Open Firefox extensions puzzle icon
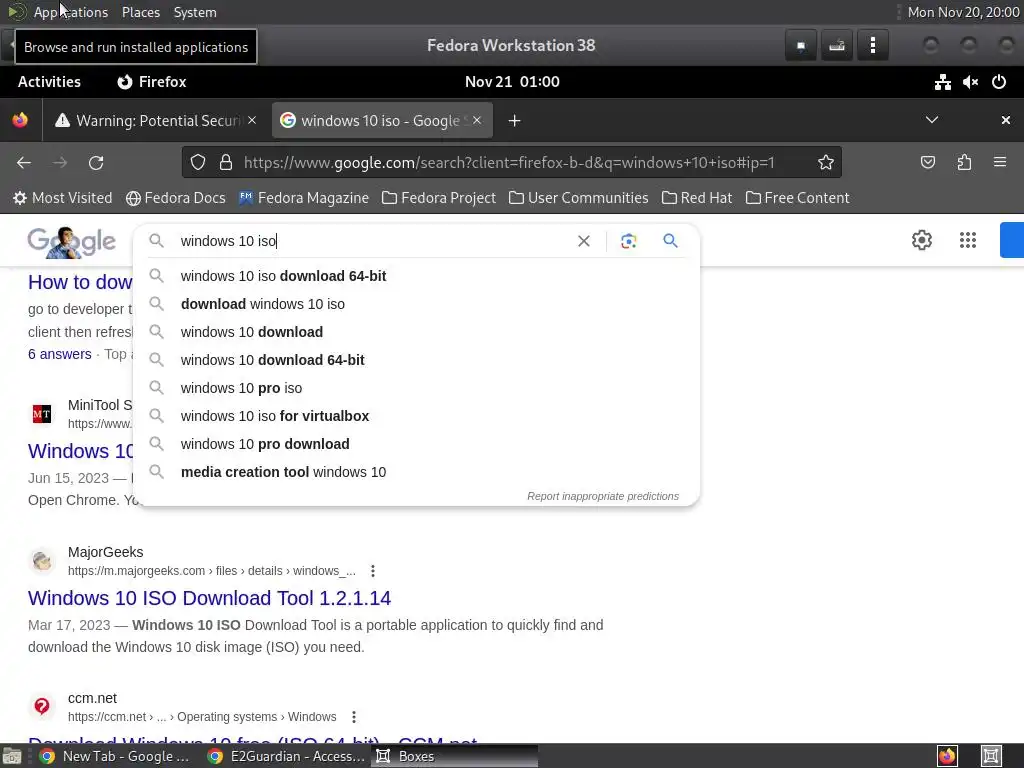 point(964,163)
